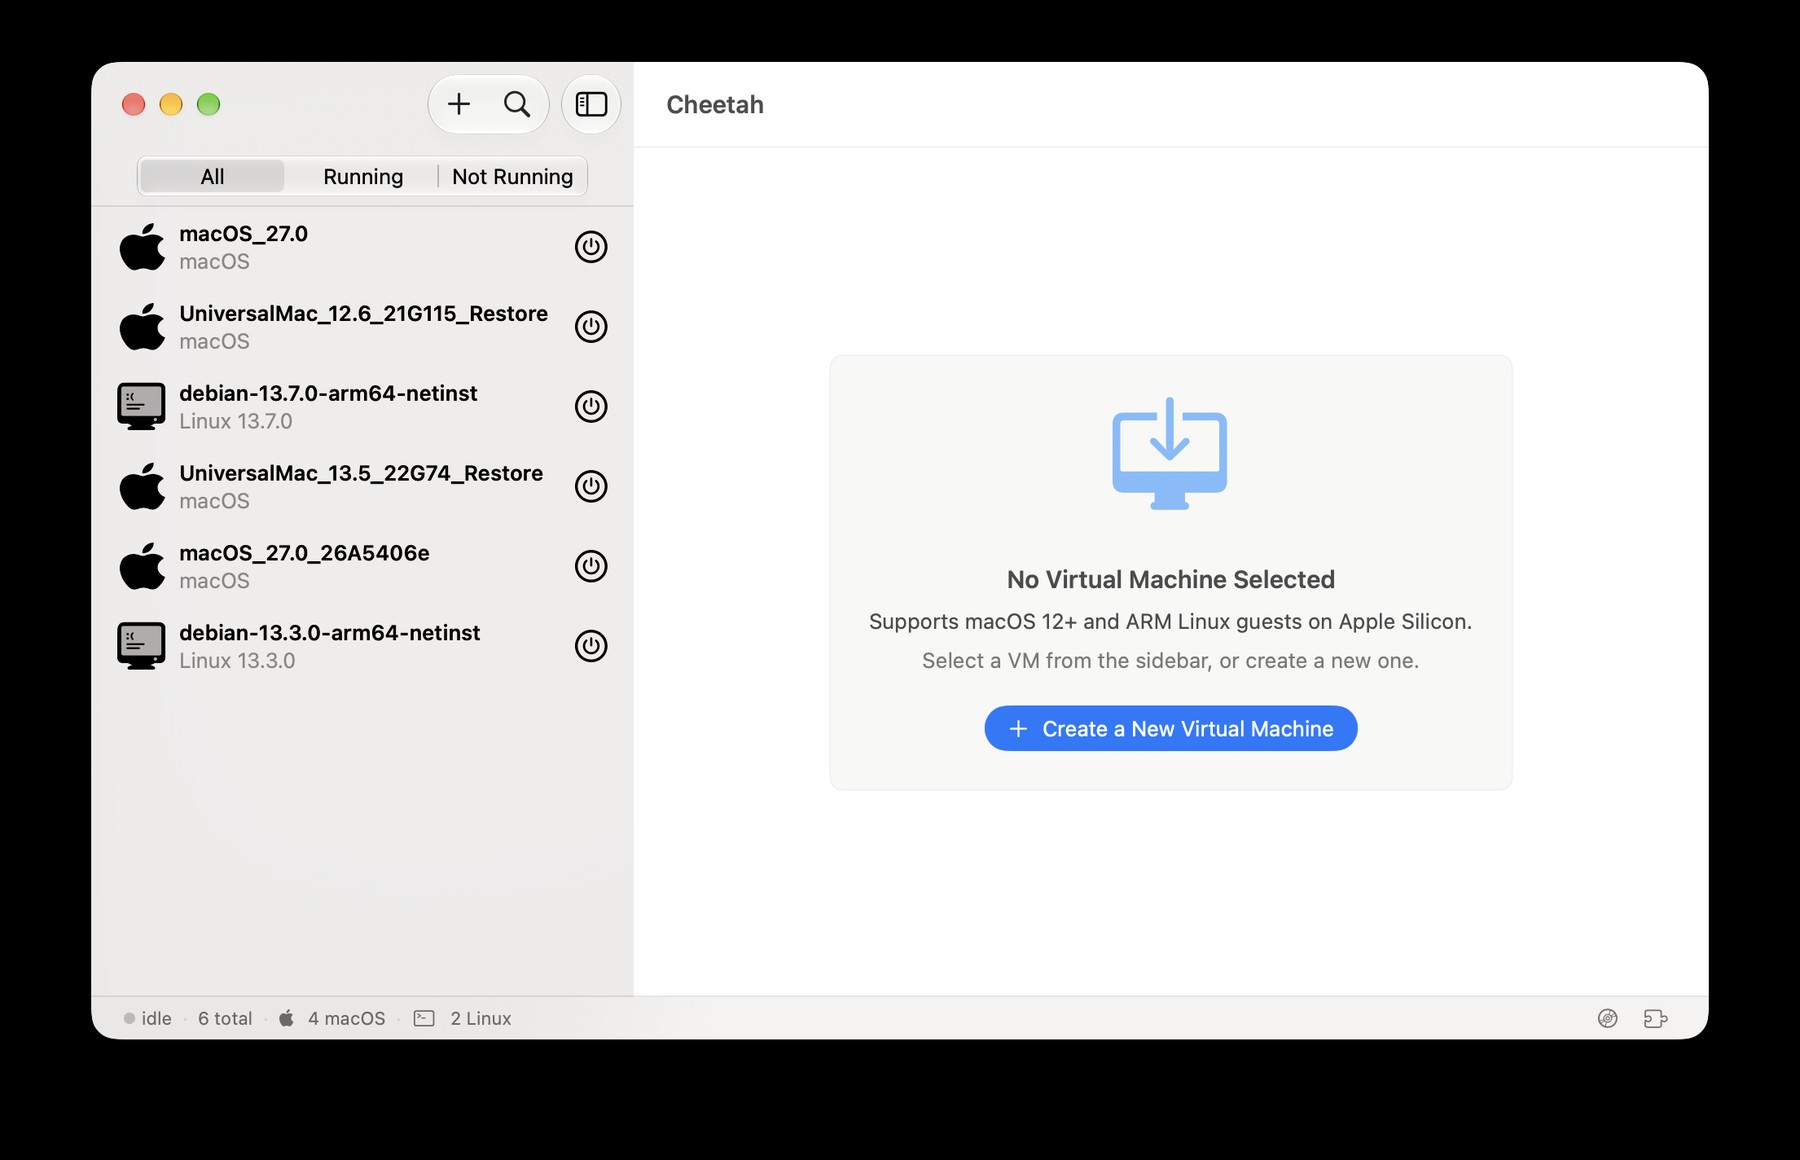Zoom the window with green button
Image resolution: width=1800 pixels, height=1160 pixels.
click(208, 104)
